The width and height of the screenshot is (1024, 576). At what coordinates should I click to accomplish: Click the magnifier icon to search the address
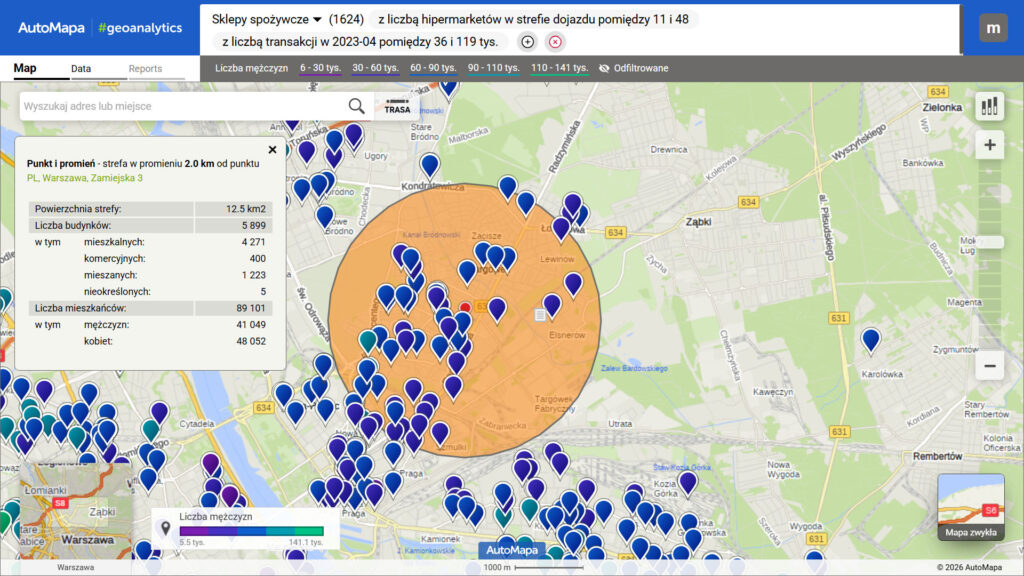click(x=356, y=104)
